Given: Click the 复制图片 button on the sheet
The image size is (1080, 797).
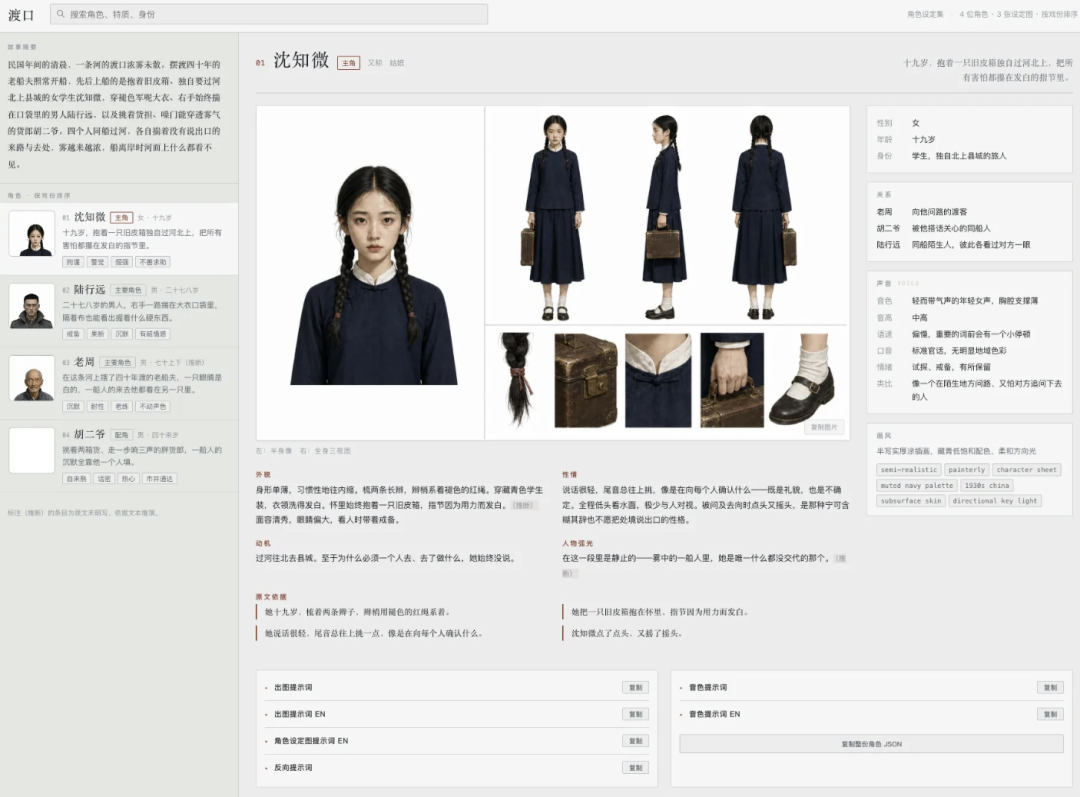Looking at the screenshot, I should point(824,427).
